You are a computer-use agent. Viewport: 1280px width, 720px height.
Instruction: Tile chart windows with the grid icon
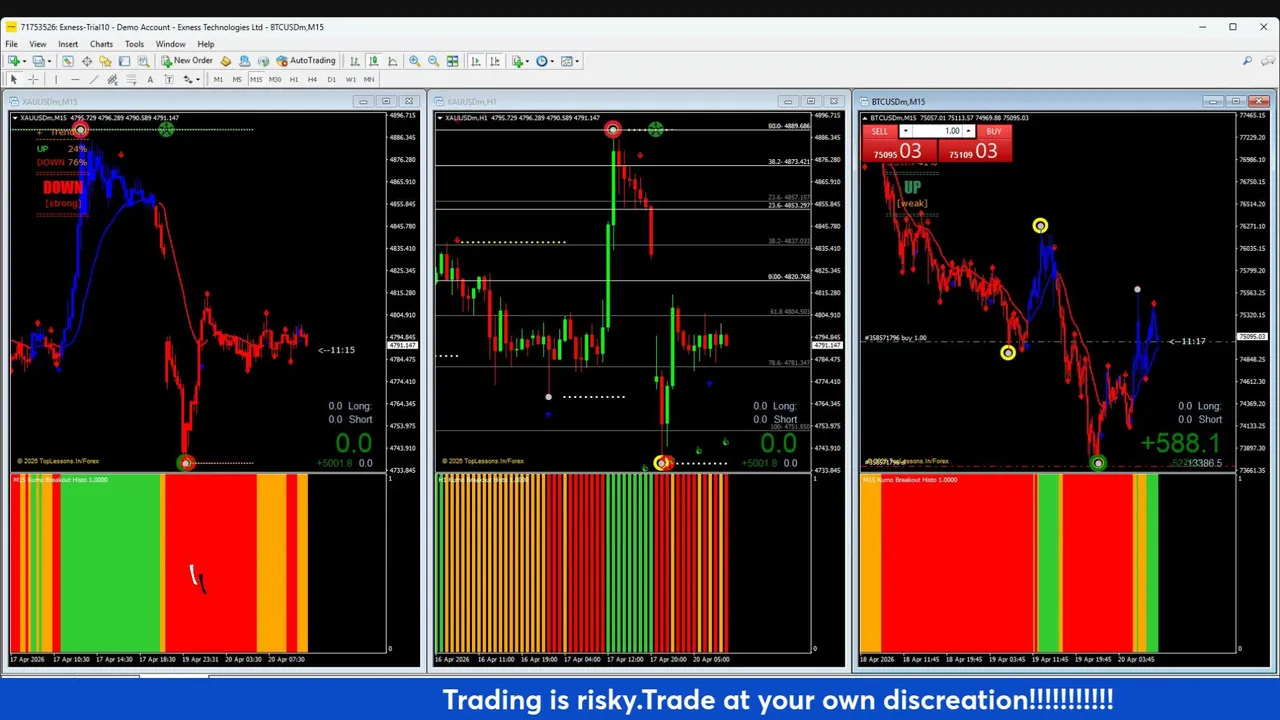(452, 61)
